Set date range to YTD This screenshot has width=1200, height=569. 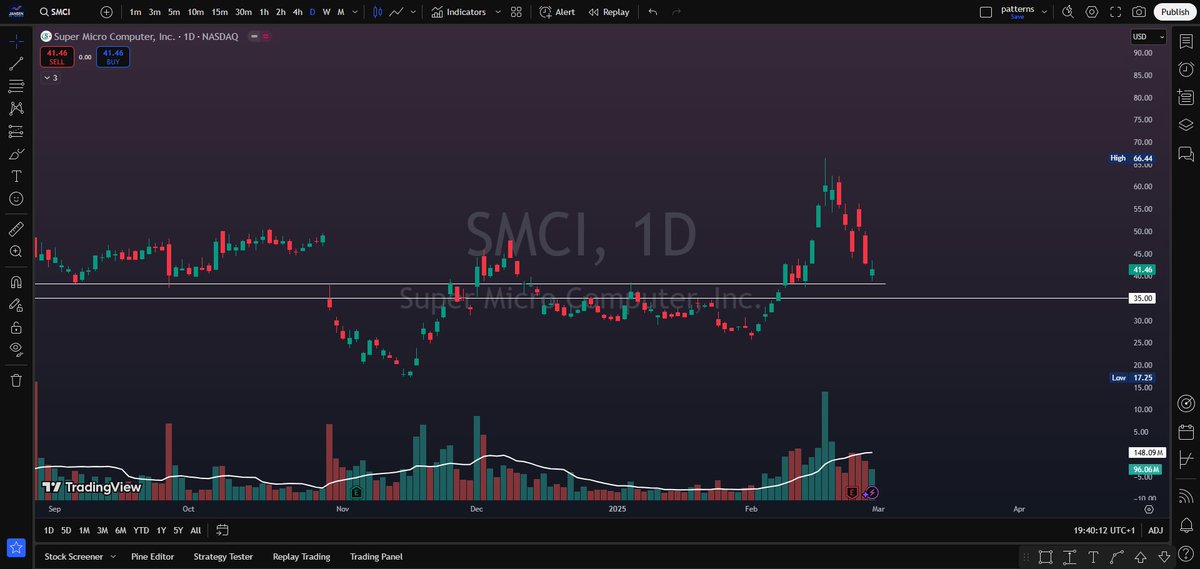coord(141,530)
